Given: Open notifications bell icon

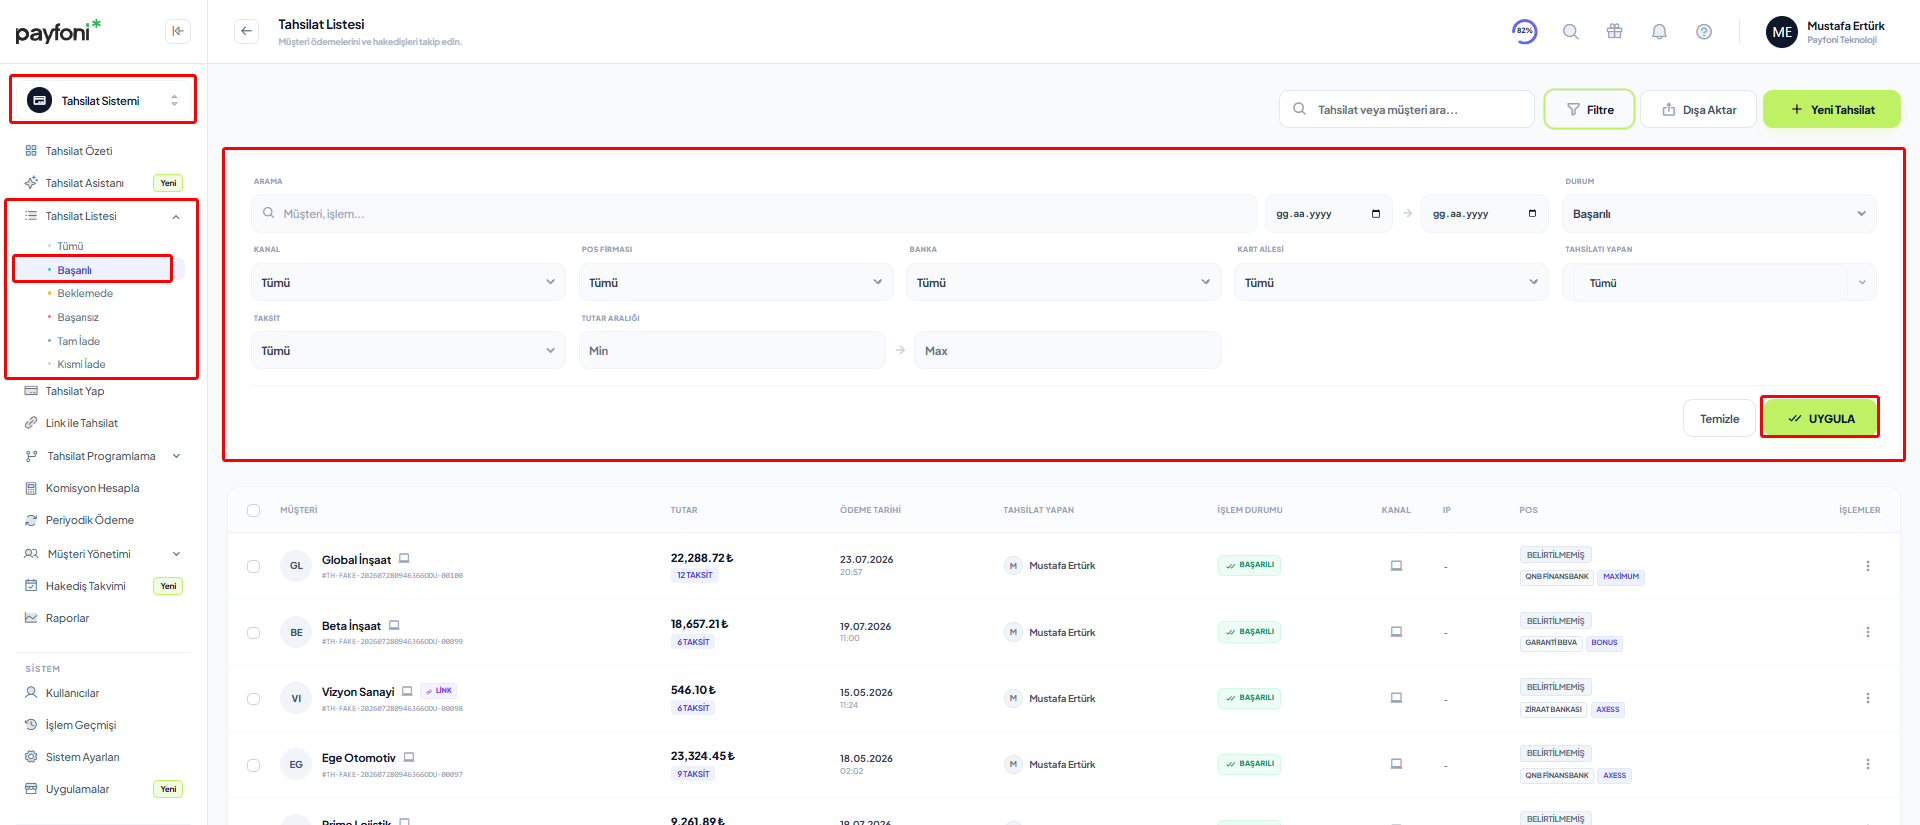Looking at the screenshot, I should tap(1659, 32).
